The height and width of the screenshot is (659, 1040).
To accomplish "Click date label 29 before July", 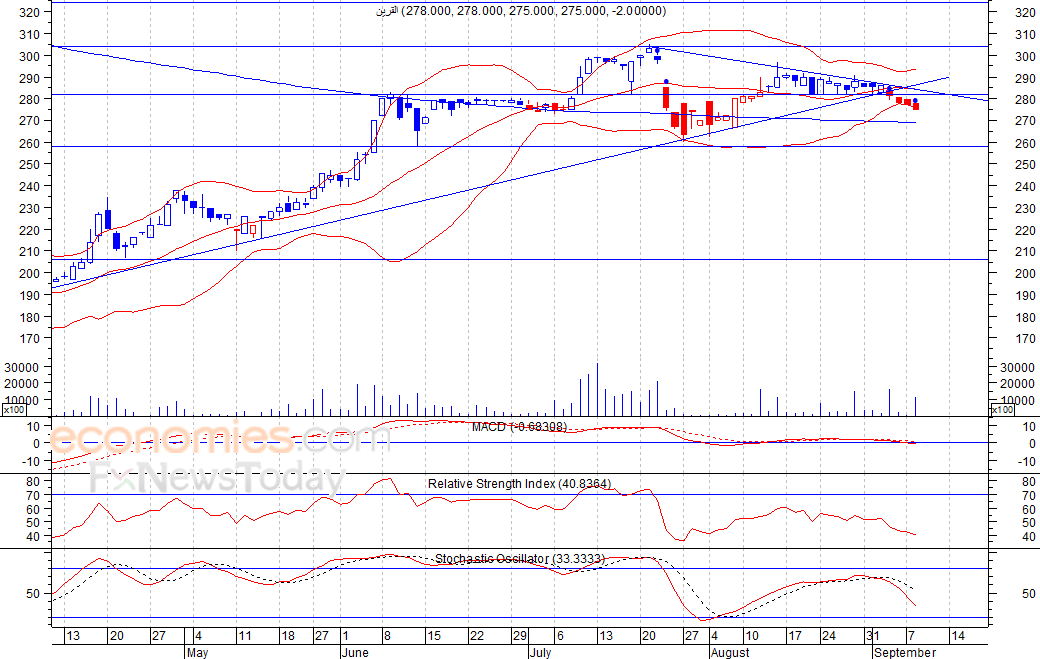I will point(519,636).
